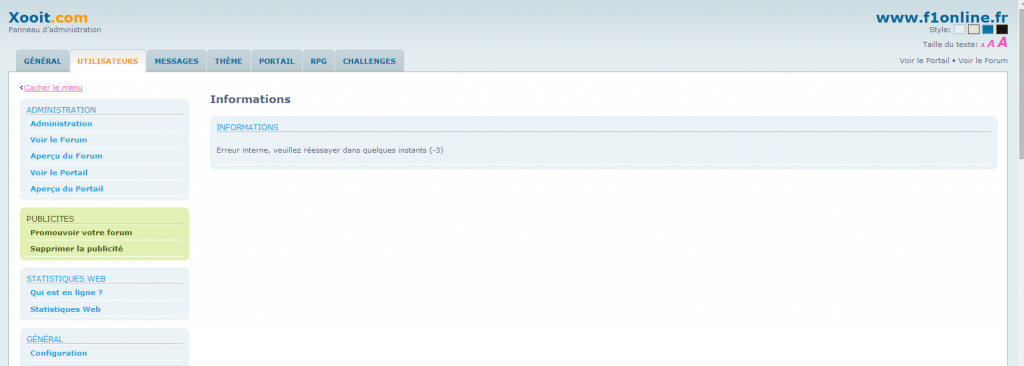Screen dimensions: 1024x366
Task: Click the STATISTIQUES WEB section header
Action: tap(66, 278)
